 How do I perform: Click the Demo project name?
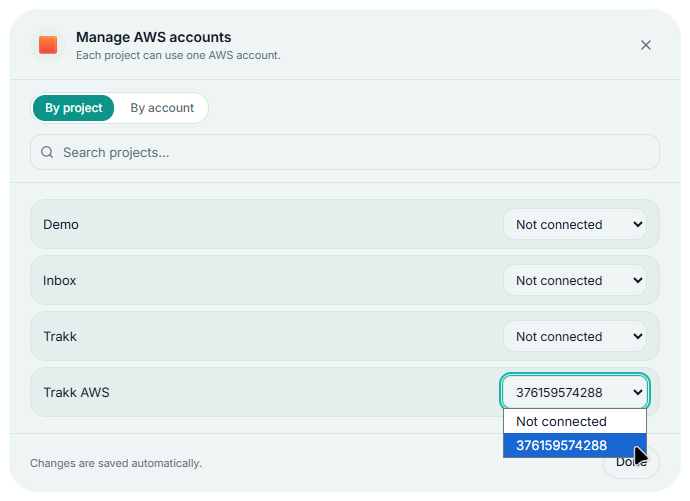(x=61, y=224)
